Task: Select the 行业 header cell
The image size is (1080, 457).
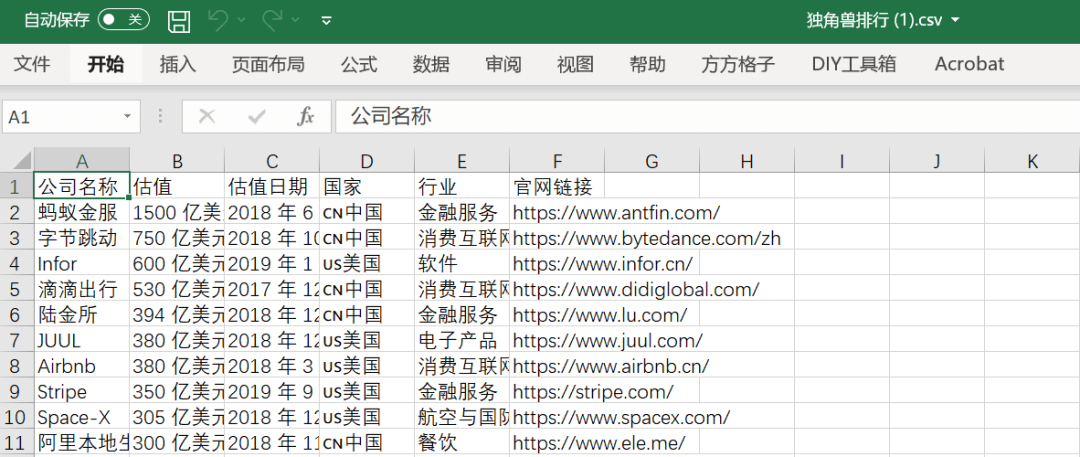Action: (x=462, y=187)
